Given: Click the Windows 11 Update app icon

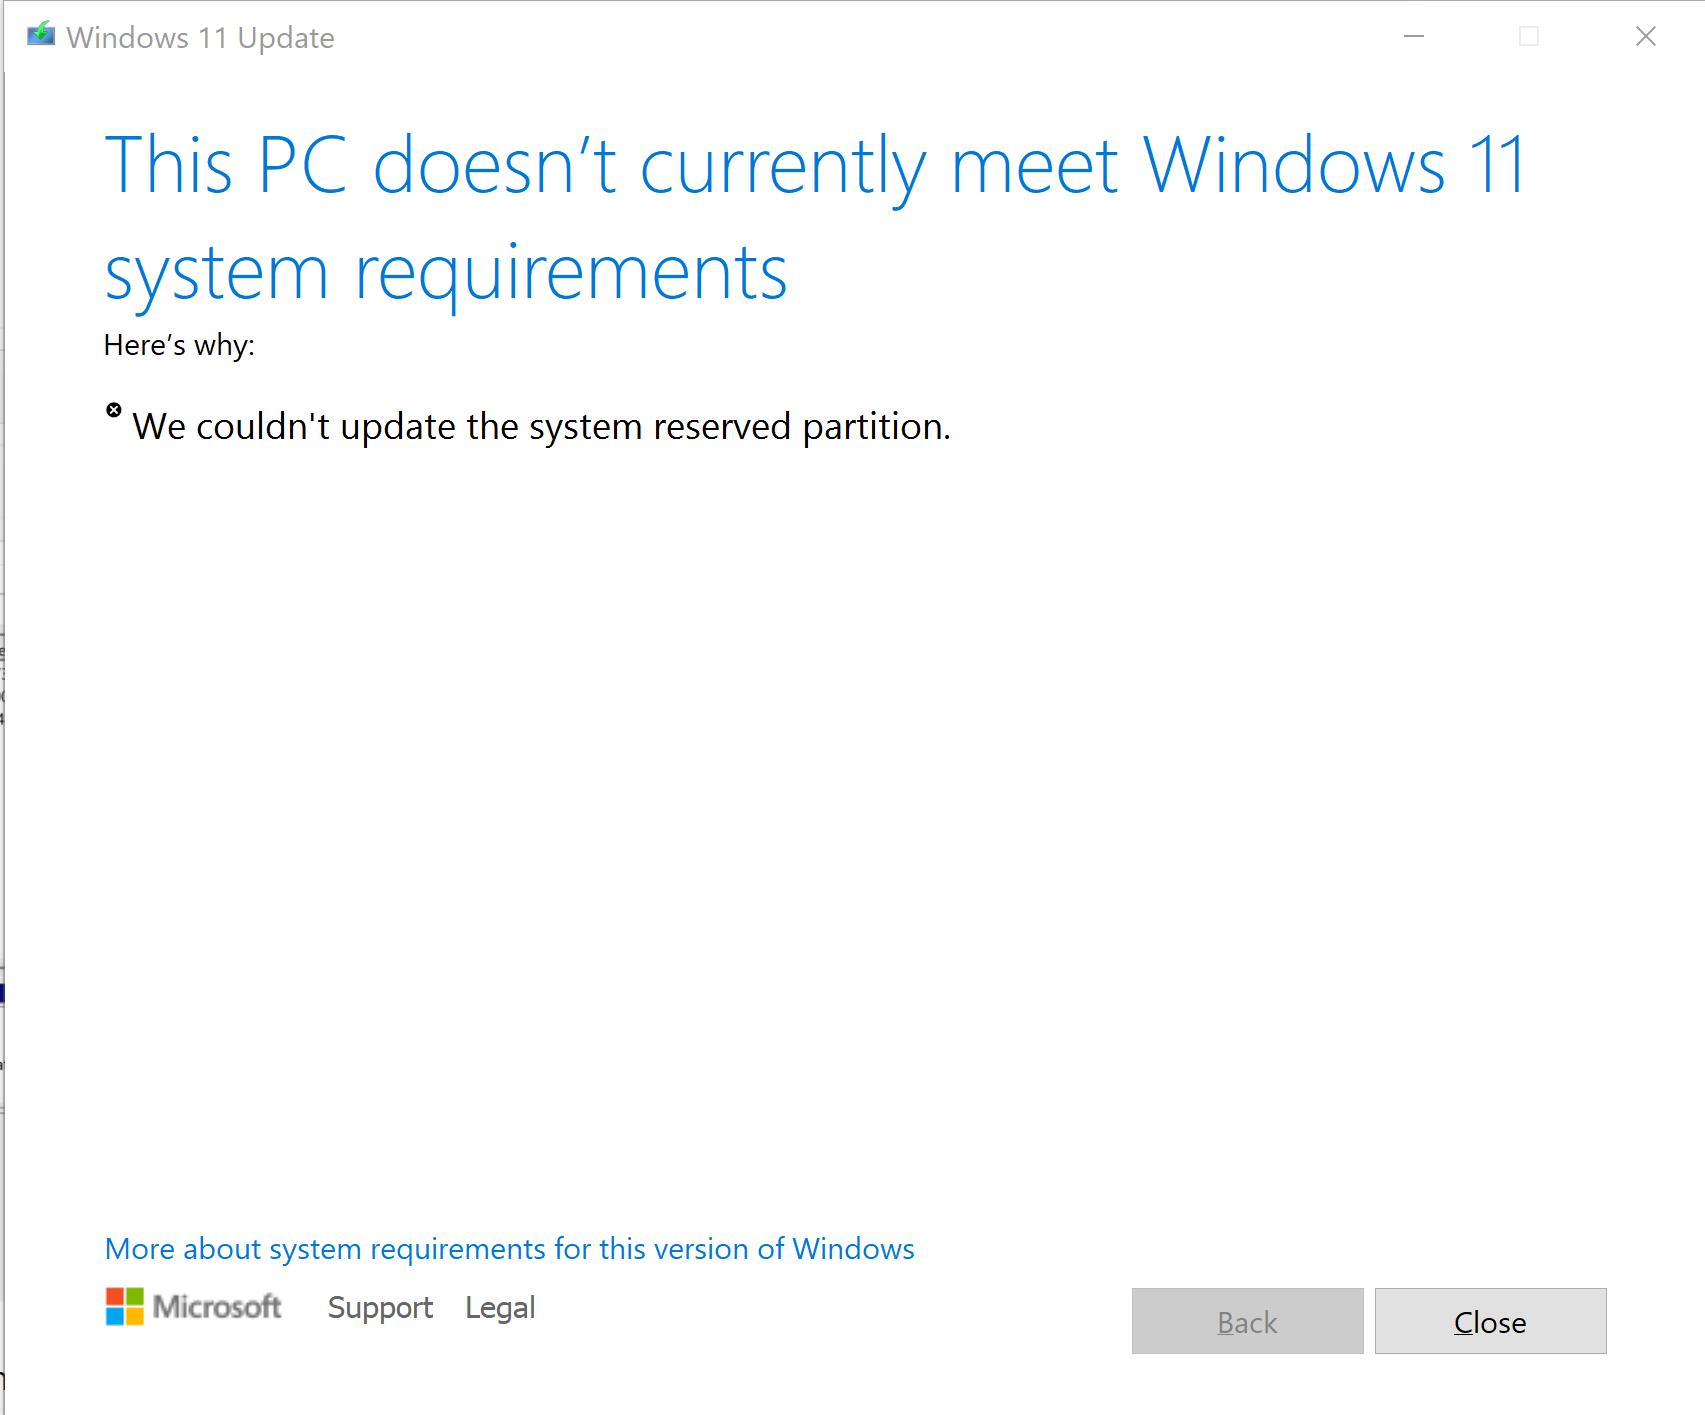Looking at the screenshot, I should 40,33.
